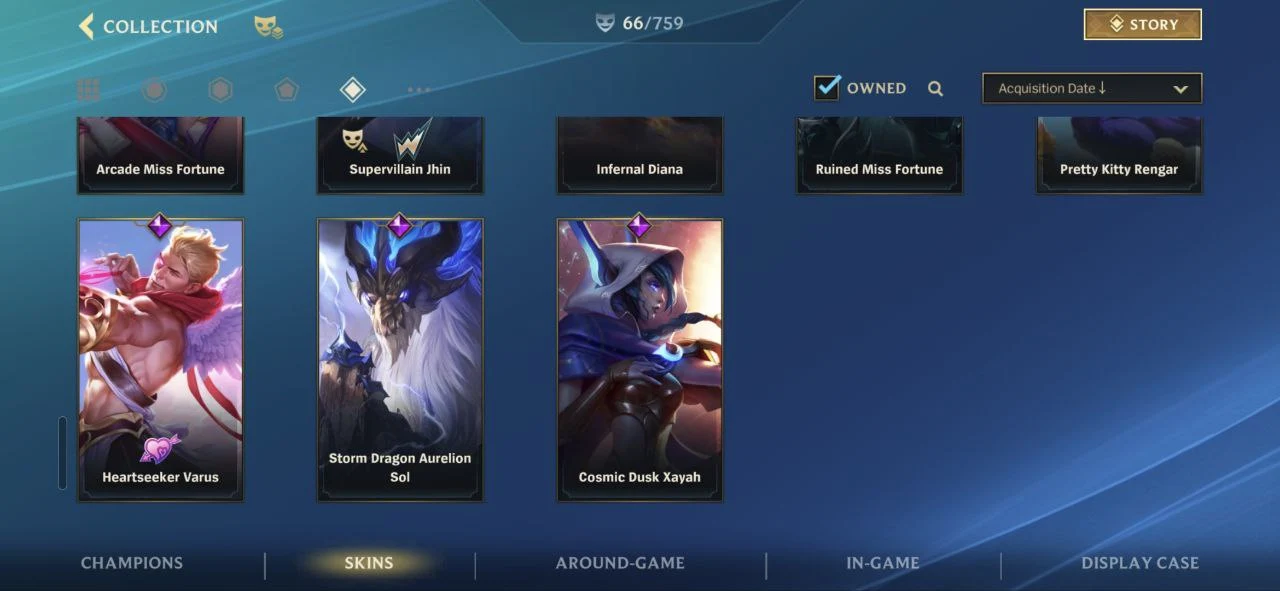Open the Cosmic Dusk Xayah skin card
This screenshot has height=591, width=1280.
(640, 360)
